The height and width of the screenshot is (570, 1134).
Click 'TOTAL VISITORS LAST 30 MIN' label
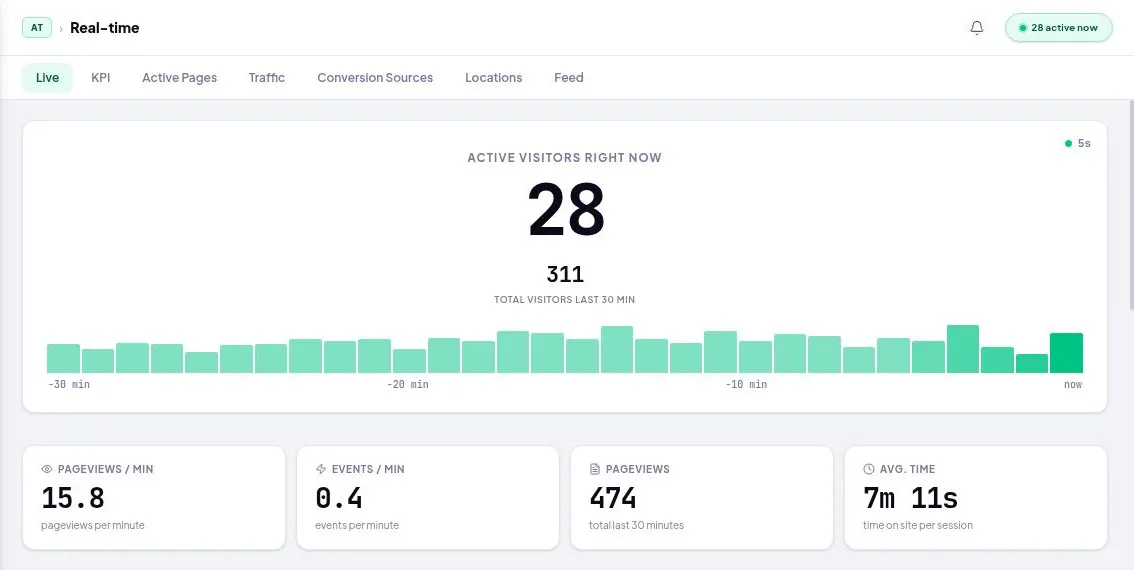coord(565,299)
